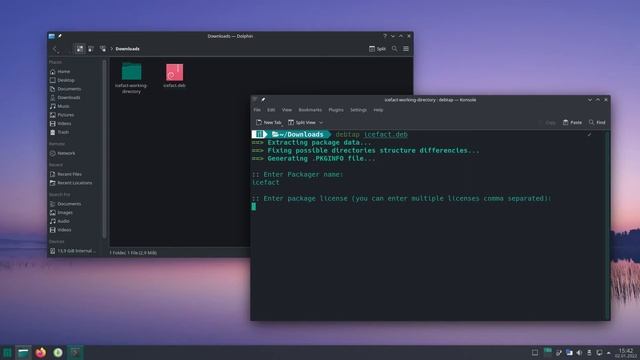Viewport: 640px width, 360px height.
Task: Click the Downloads breadcrumb in Dolphin
Action: 127,49
